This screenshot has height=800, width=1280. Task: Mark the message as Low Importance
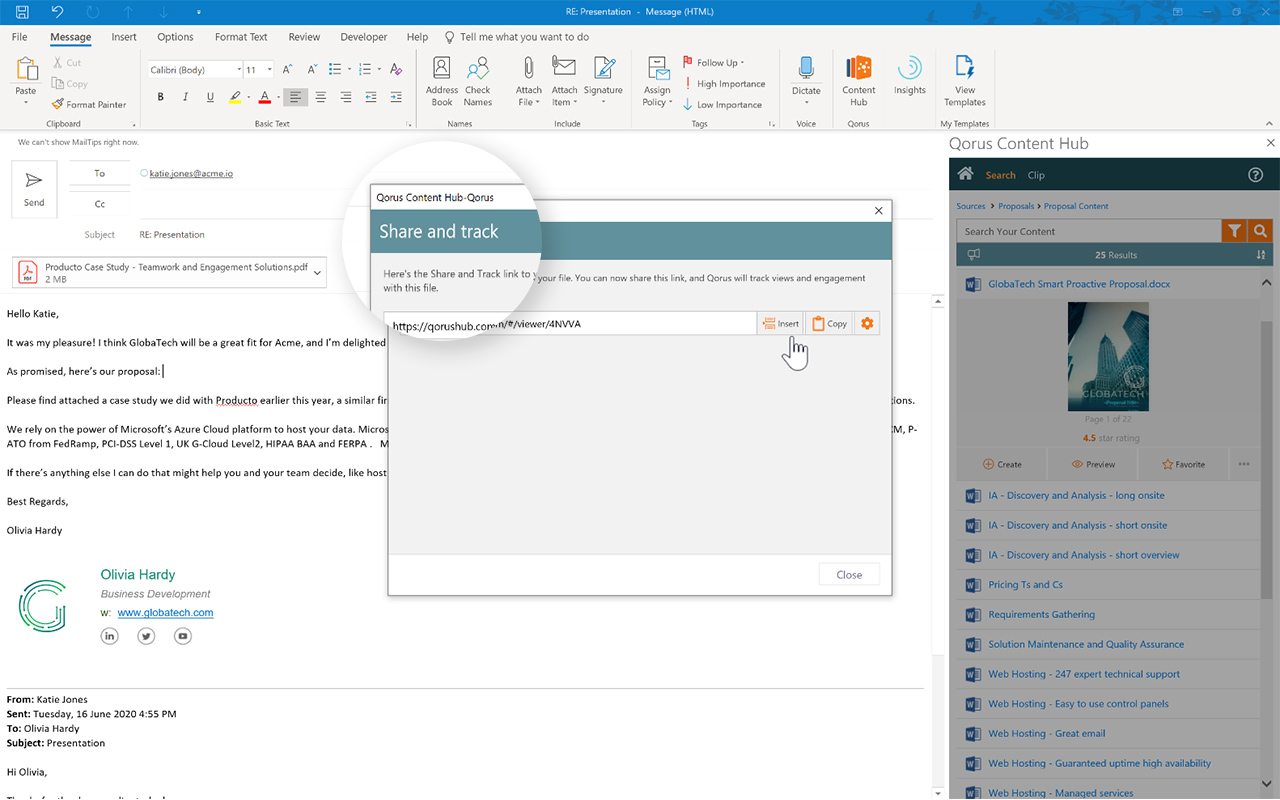(722, 104)
